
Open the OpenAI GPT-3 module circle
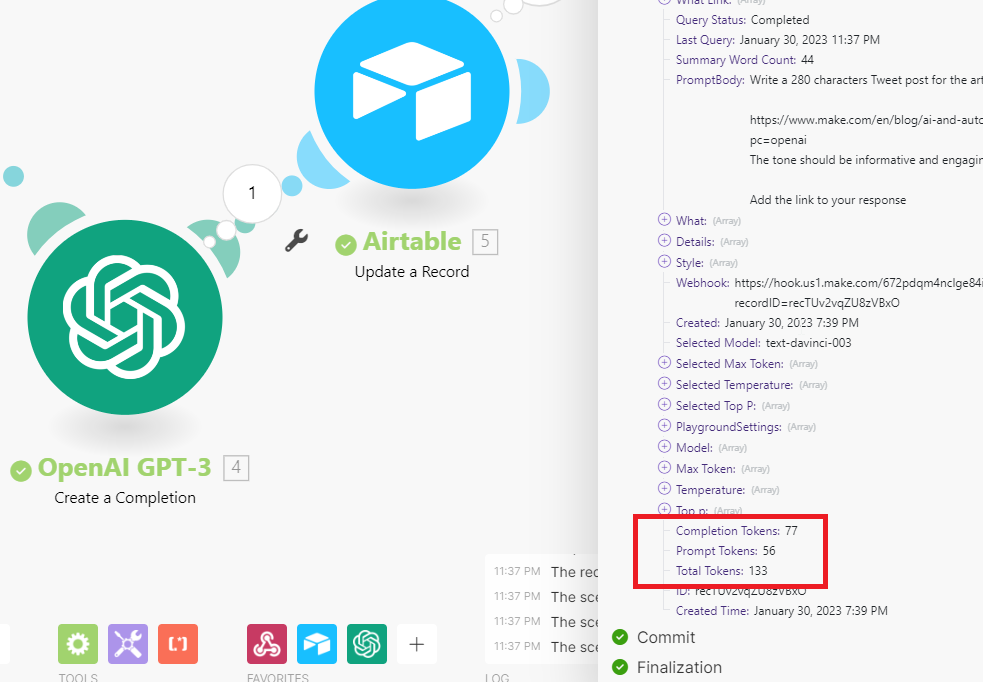coord(125,317)
